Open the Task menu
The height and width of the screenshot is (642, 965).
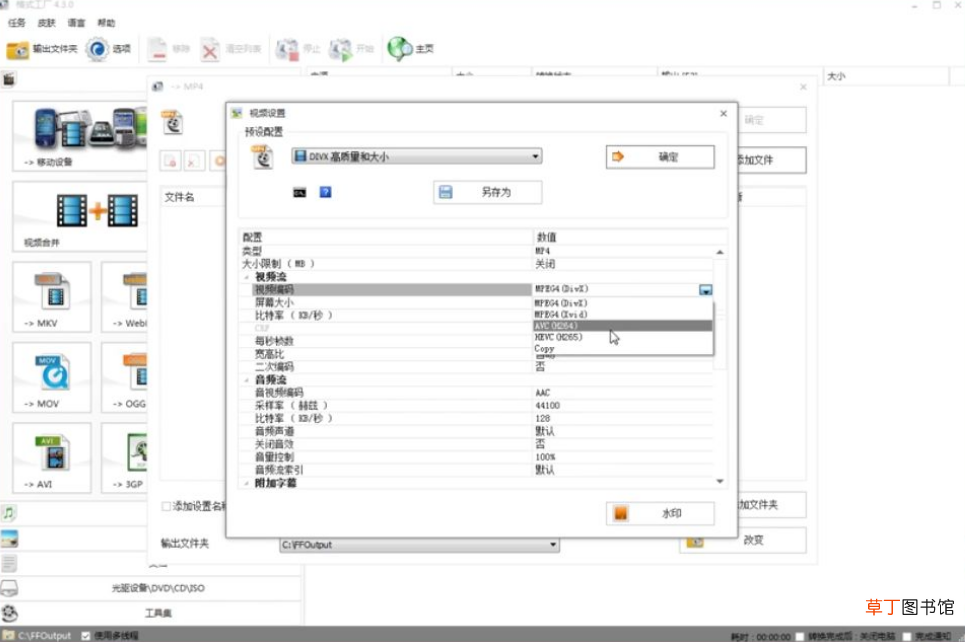coord(17,23)
